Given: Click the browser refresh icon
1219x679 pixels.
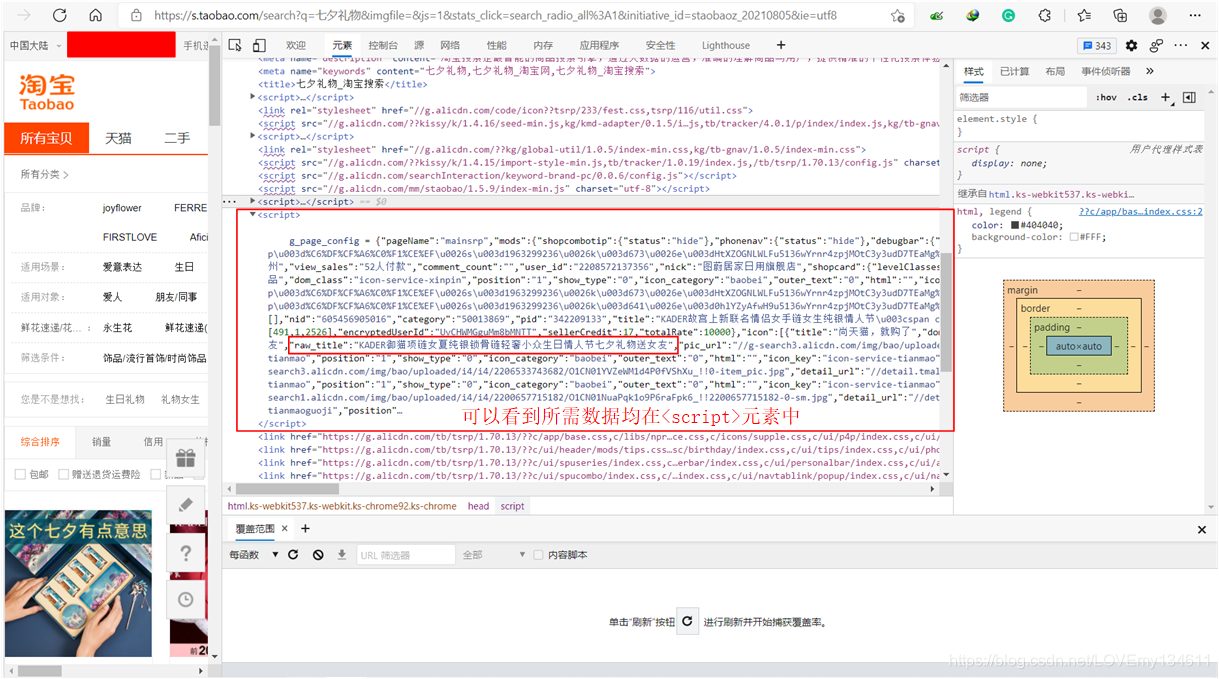Looking at the screenshot, I should tap(60, 16).
